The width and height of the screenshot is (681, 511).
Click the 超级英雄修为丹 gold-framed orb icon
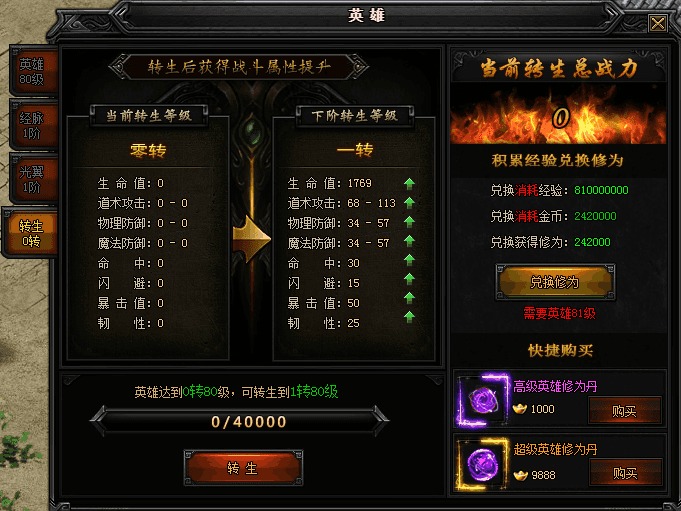coord(483,464)
